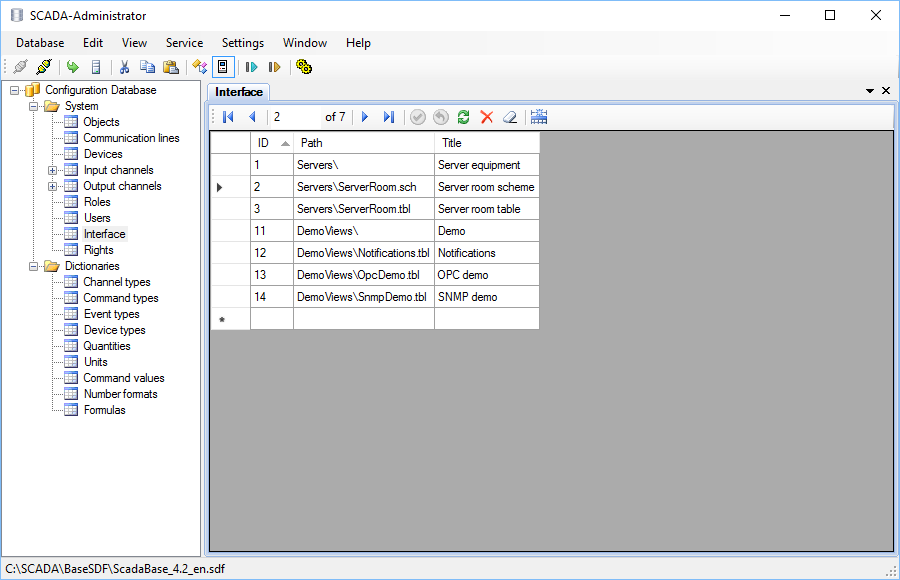The image size is (900, 580).
Task: Select Users table in the tree
Action: coord(97,218)
